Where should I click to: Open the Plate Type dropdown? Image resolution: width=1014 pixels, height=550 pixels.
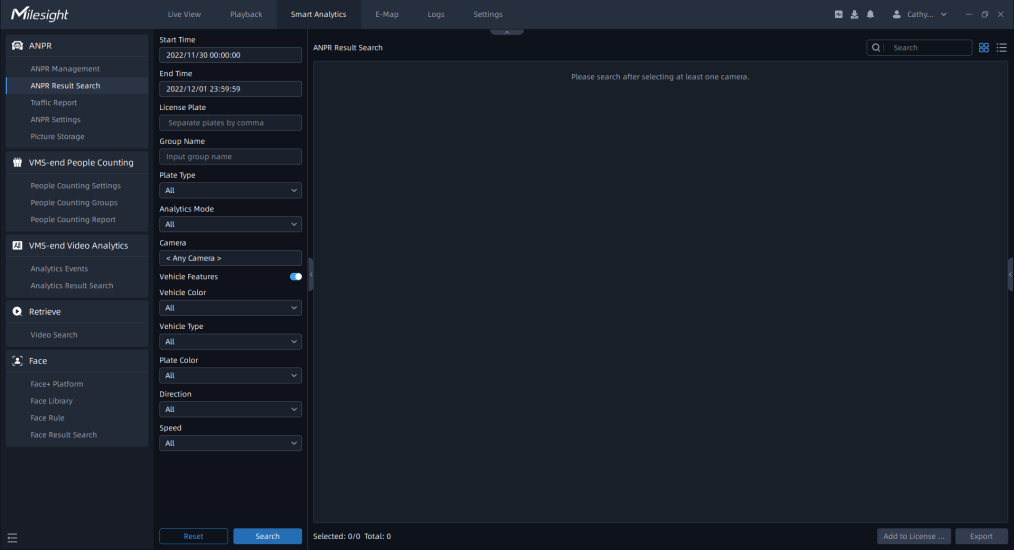pos(230,190)
